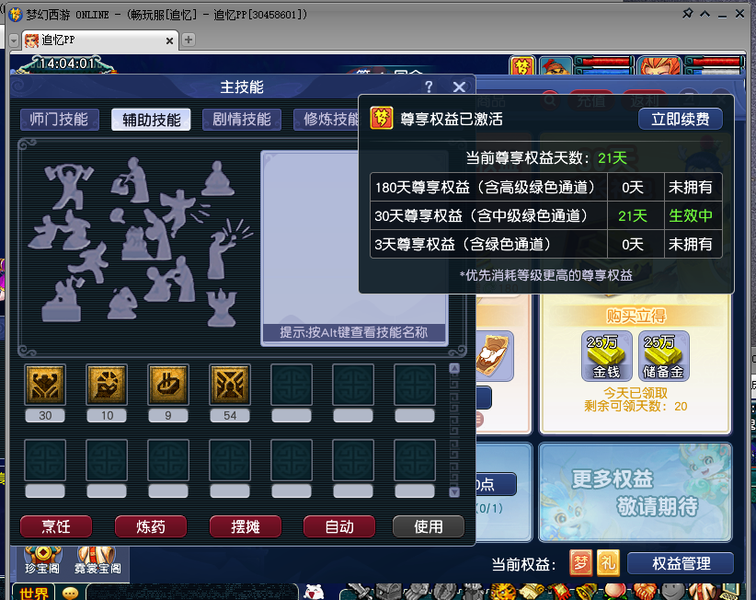Click the pet's red health bar
This screenshot has height=600, width=756.
[x=607, y=61]
